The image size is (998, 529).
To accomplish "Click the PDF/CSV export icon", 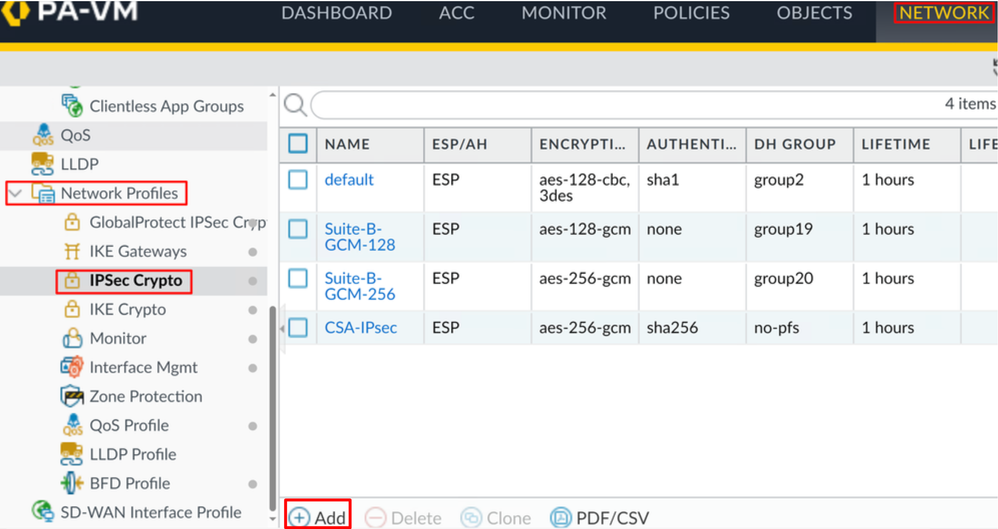I will [561, 518].
